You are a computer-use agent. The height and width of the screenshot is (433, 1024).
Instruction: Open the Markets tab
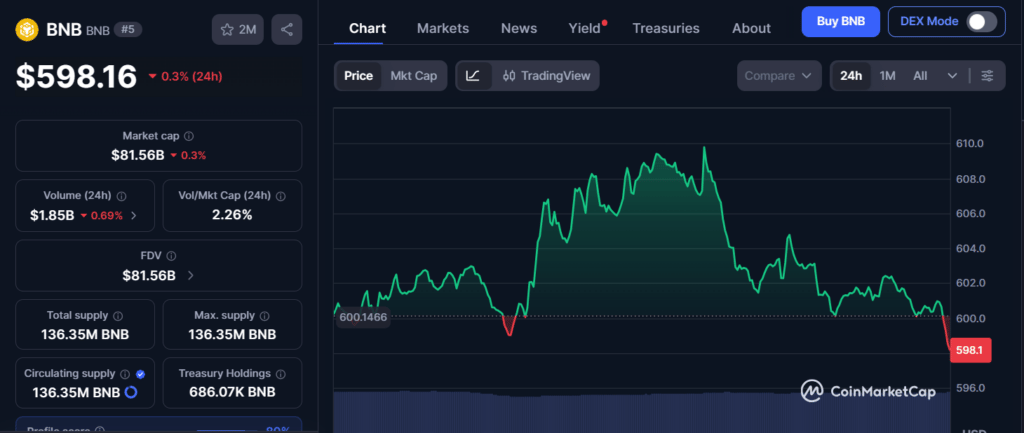point(442,28)
